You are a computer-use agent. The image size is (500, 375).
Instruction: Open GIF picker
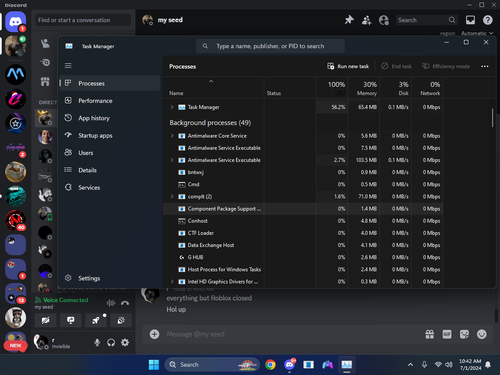coord(447,334)
